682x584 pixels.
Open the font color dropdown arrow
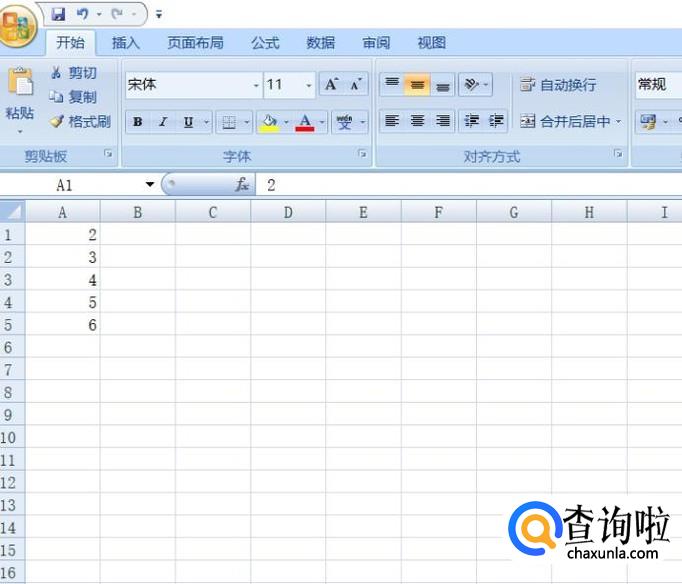point(322,122)
